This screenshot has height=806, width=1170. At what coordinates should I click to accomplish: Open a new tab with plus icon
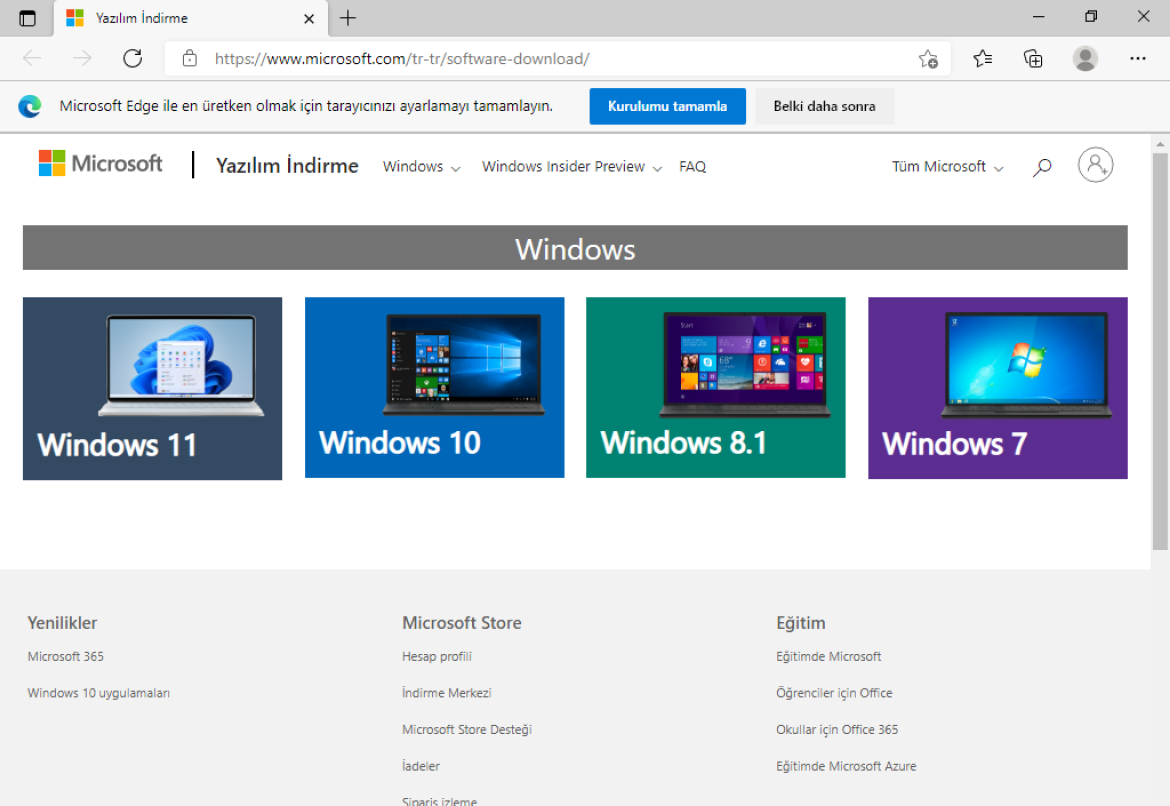[x=348, y=18]
